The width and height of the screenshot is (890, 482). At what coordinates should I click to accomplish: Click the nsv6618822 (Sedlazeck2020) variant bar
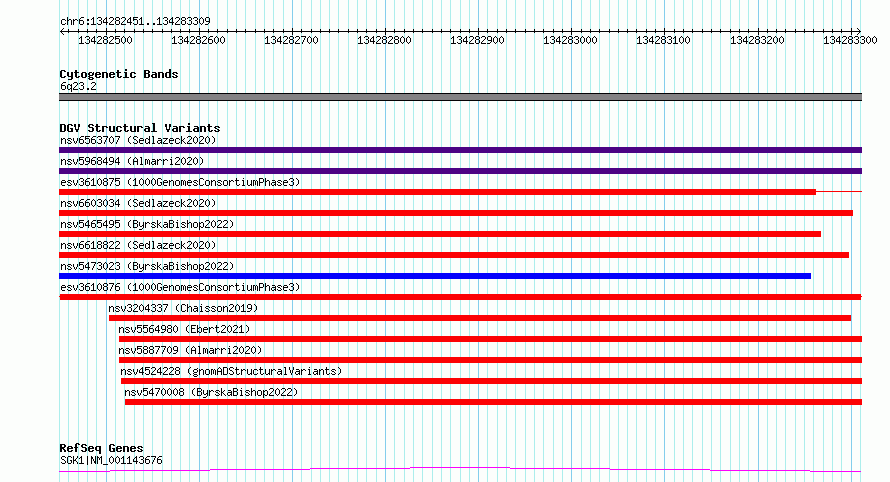tap(454, 255)
